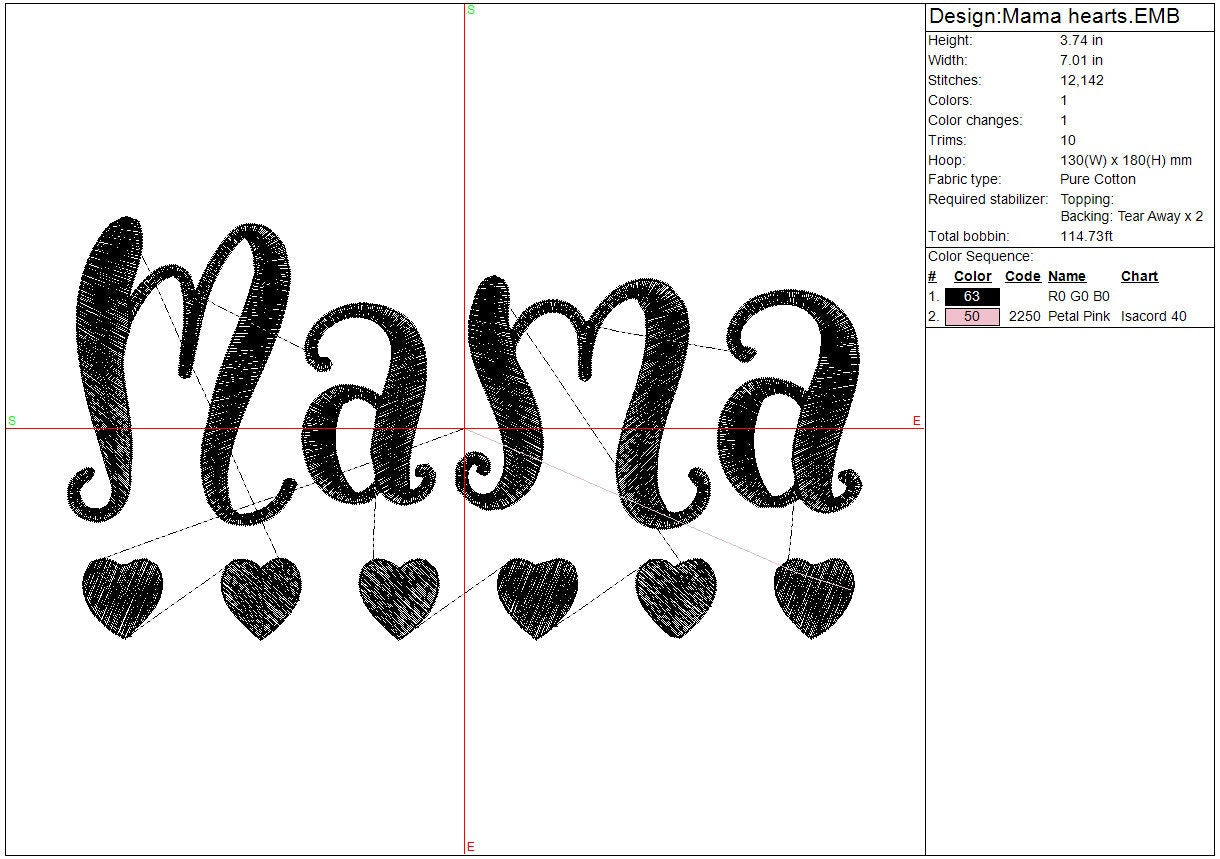The height and width of the screenshot is (859, 1220).
Task: Select the Design:Mama hearts.EMB title
Action: (1054, 17)
